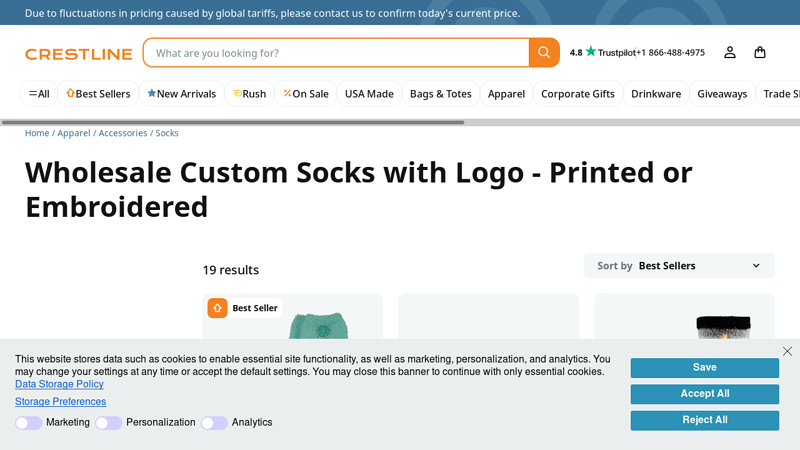Open the shopping bag cart icon
This screenshot has height=450, width=800.
[760, 53]
